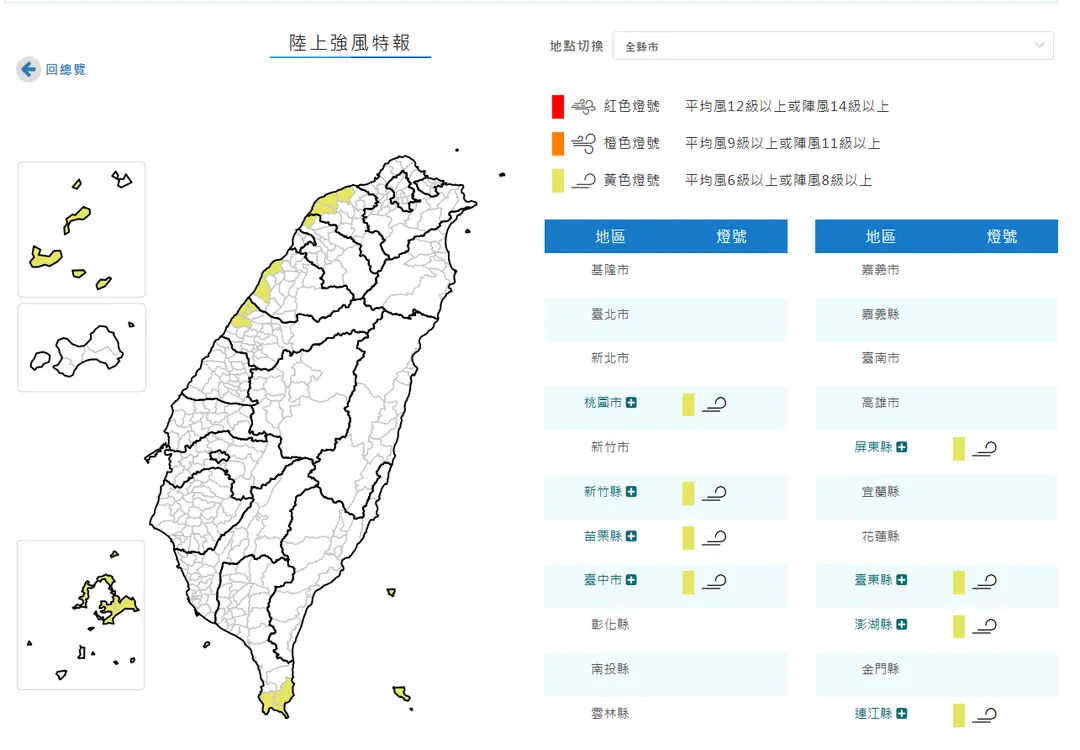Click the 苗栗縣 region link

tap(603, 536)
